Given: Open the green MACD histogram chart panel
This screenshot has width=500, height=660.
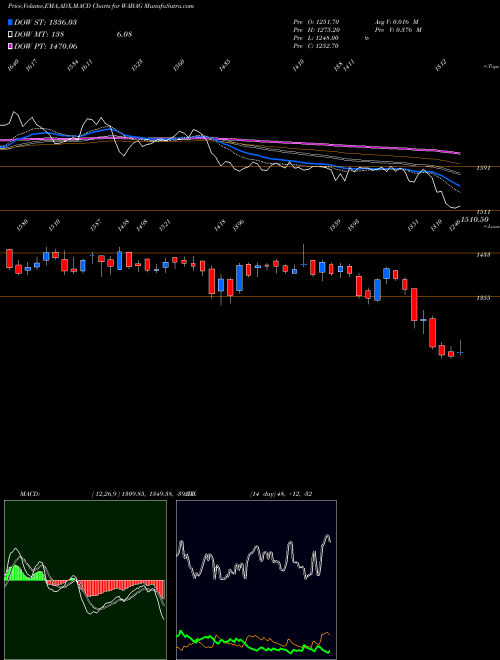Looking at the screenshot, I should pyautogui.click(x=85, y=580).
